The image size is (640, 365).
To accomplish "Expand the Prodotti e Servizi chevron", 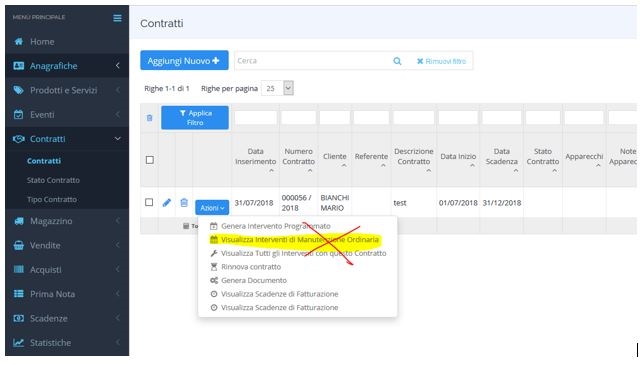I will 117,90.
